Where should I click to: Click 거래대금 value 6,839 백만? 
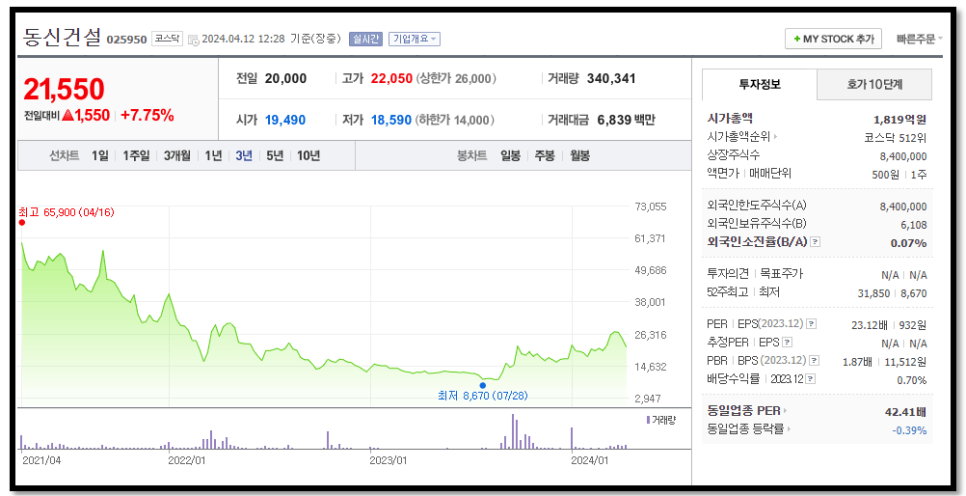pos(626,120)
